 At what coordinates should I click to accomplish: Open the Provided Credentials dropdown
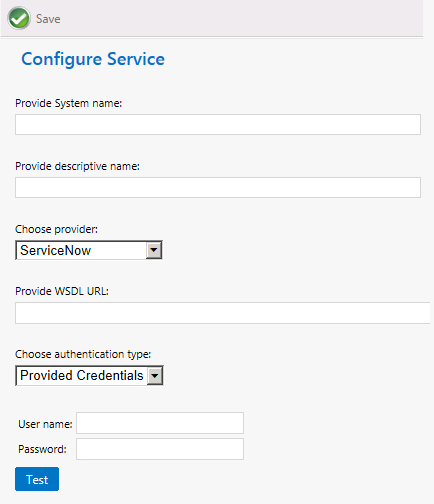coord(89,375)
